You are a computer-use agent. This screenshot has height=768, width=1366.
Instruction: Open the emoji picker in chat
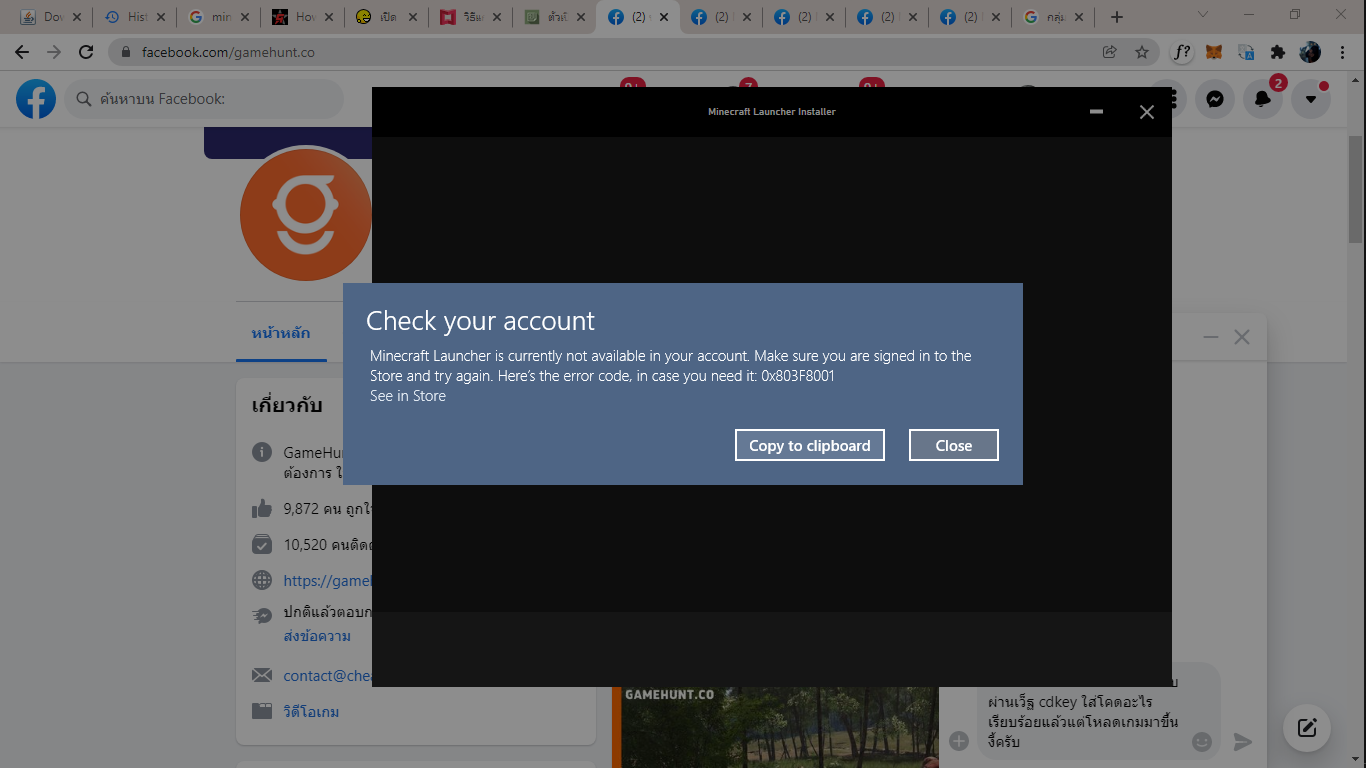[1202, 742]
